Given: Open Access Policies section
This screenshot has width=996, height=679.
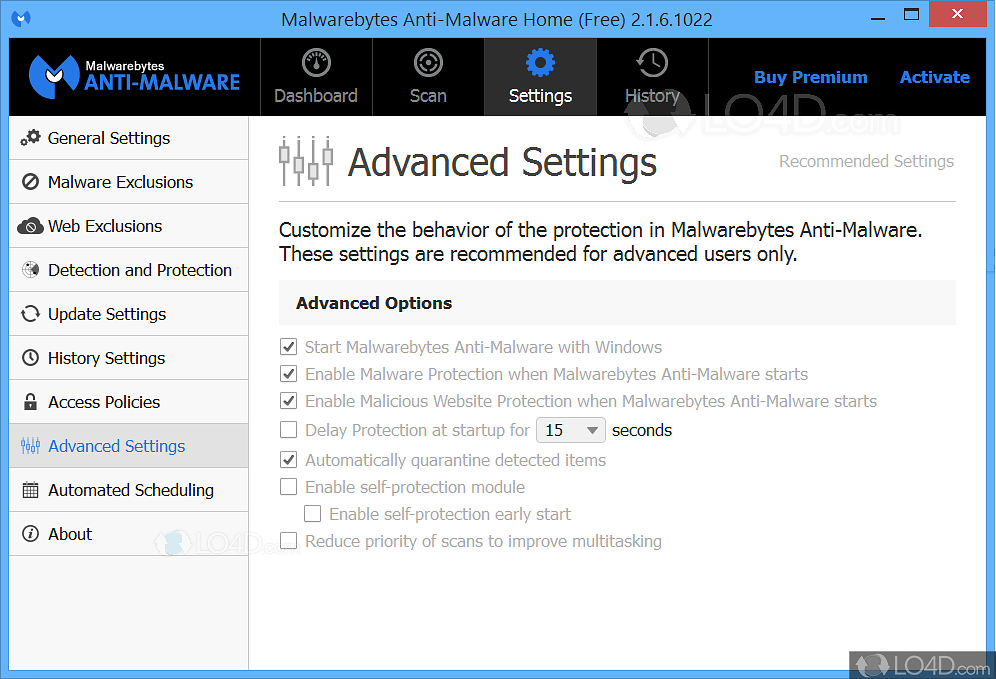Looking at the screenshot, I should [x=128, y=402].
